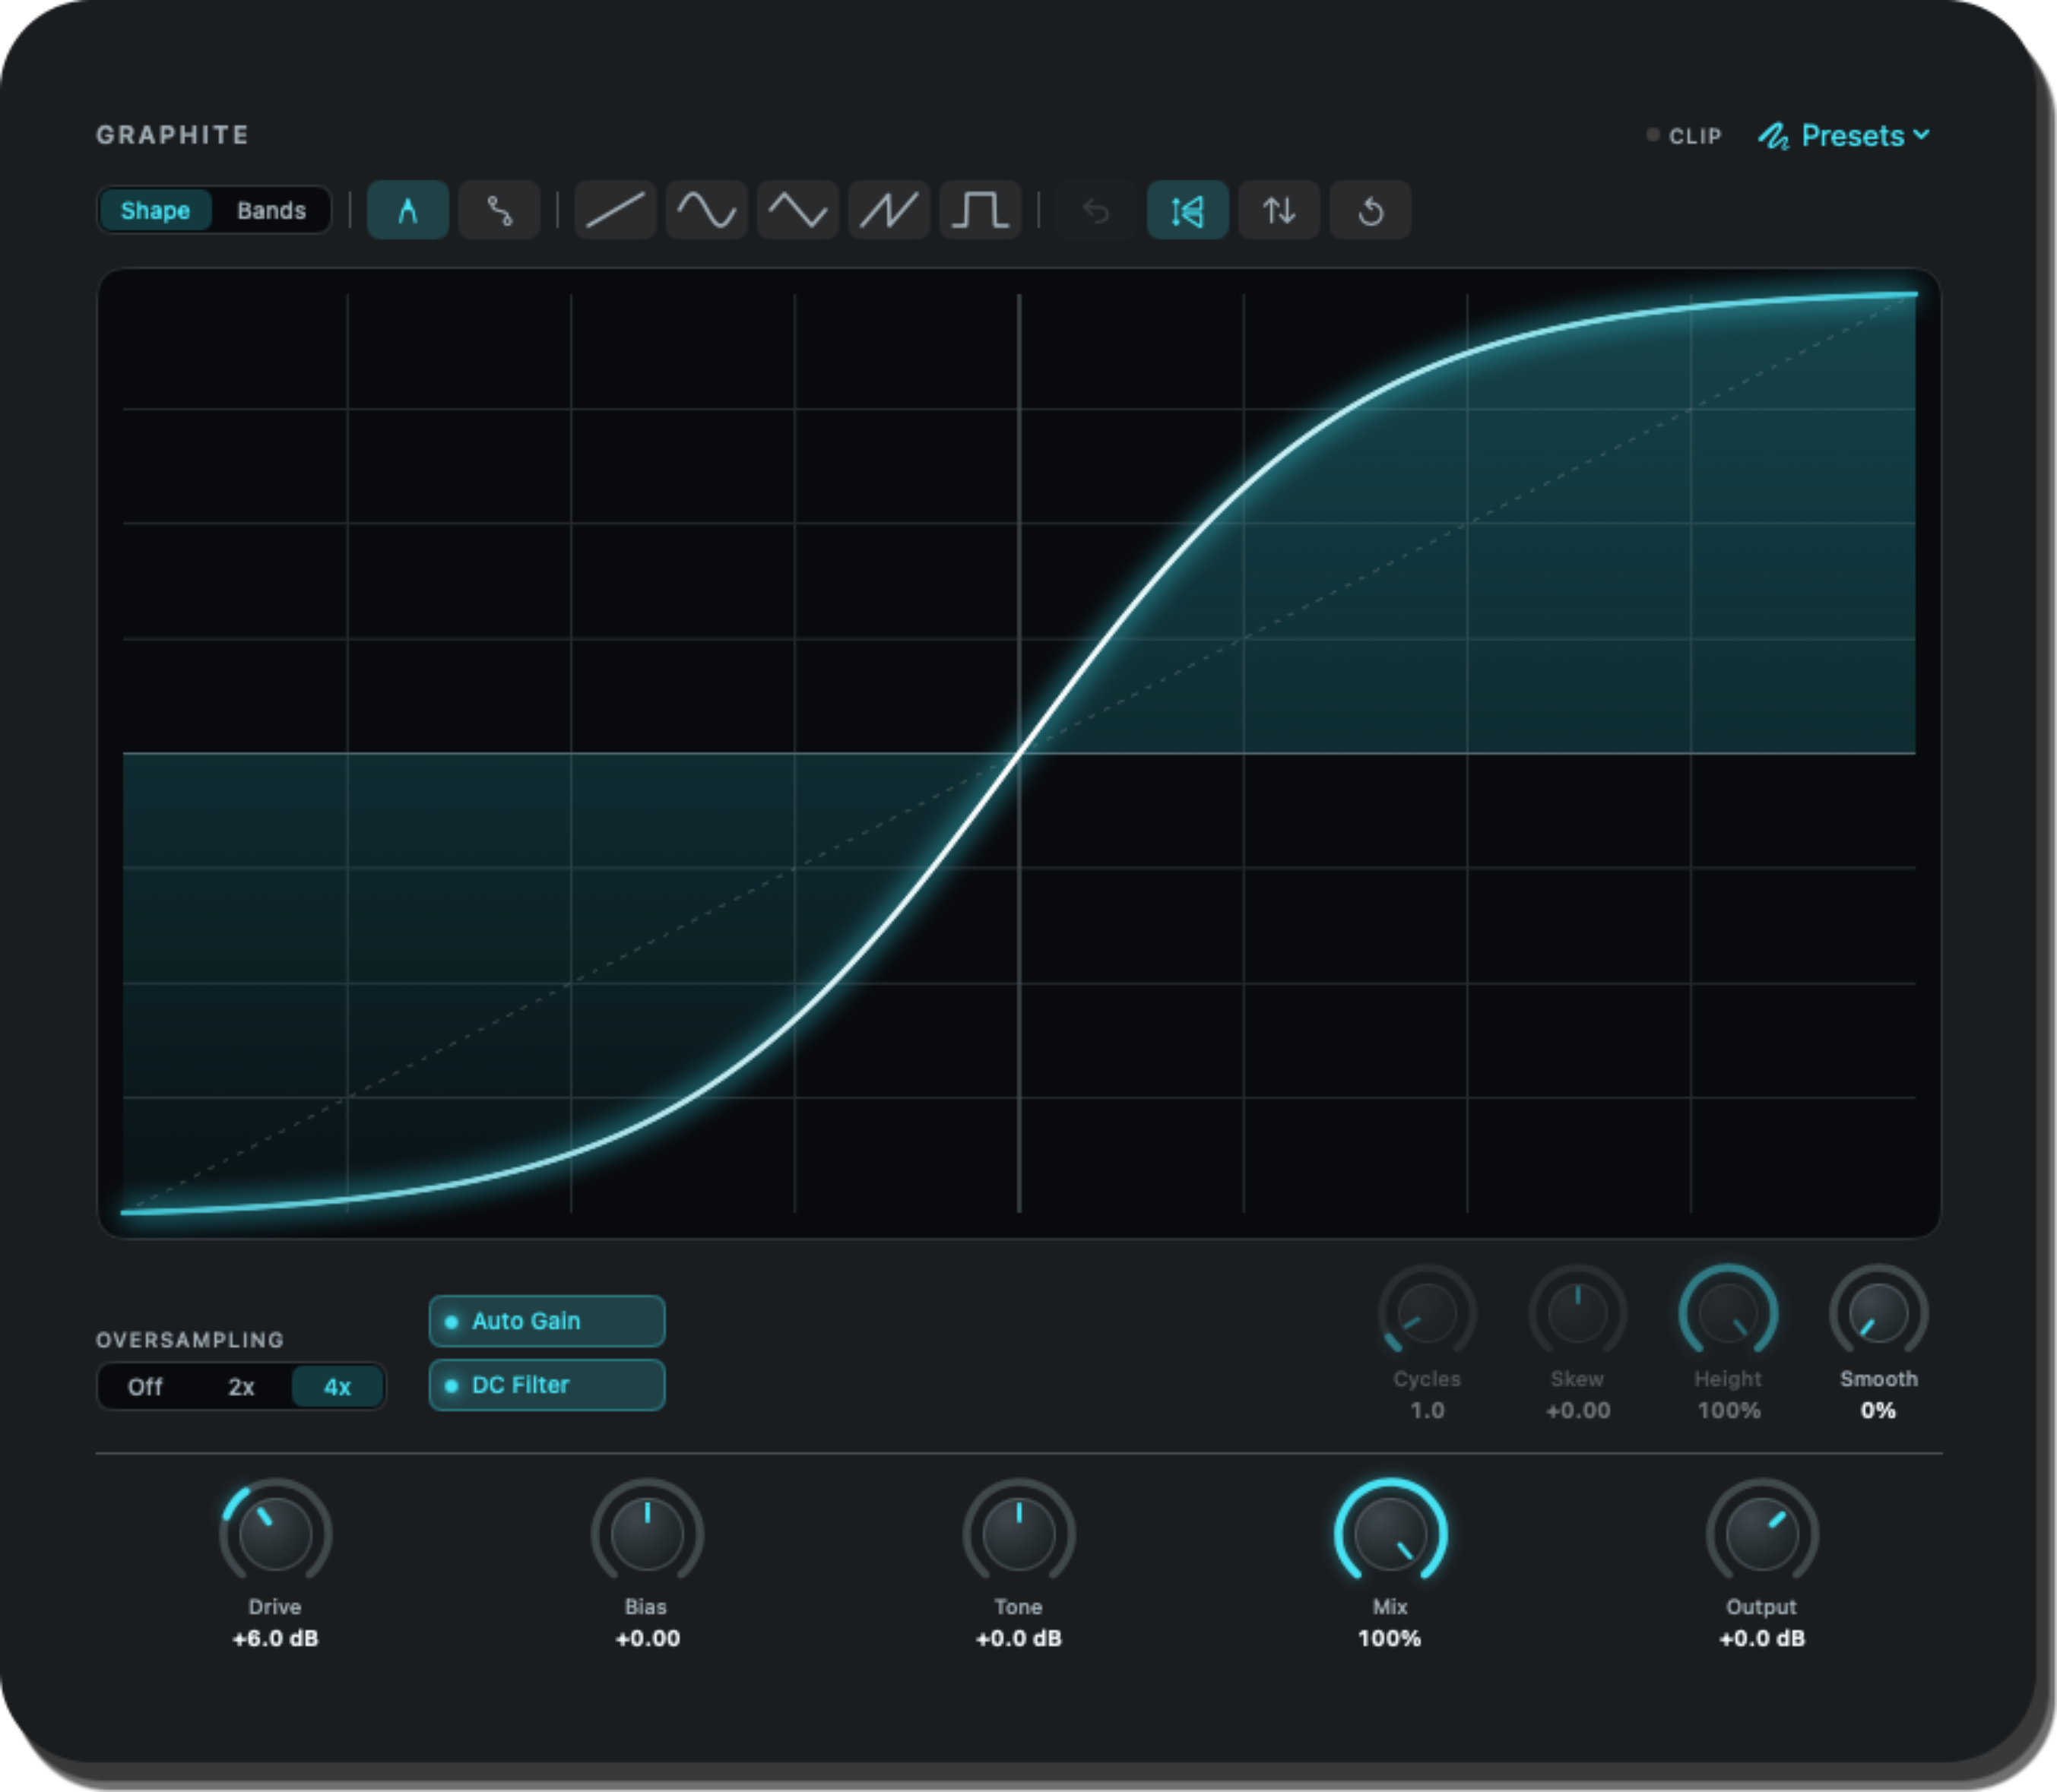Click the Smooth value 0%
The height and width of the screenshot is (1792, 2057).
click(x=1879, y=1411)
